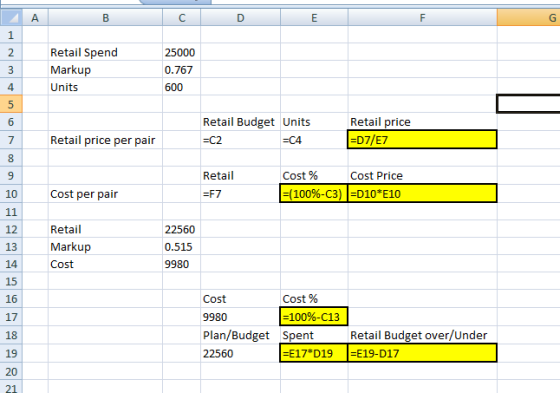Select column F header

click(422, 18)
